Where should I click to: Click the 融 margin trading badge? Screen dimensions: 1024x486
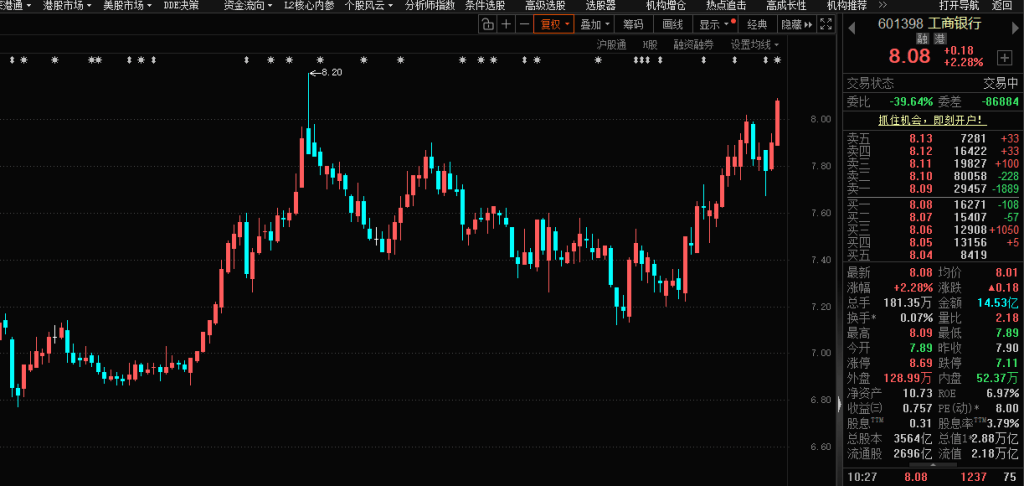[x=924, y=39]
